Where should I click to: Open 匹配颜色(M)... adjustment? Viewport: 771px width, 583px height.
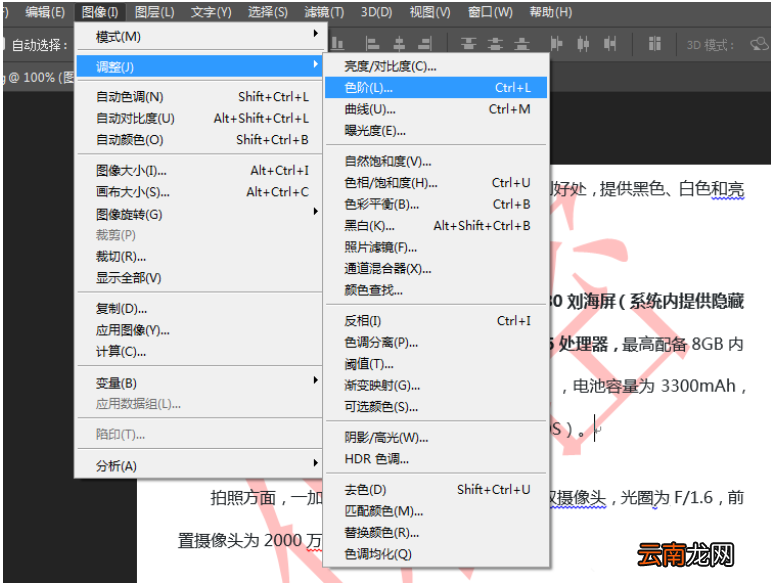point(436,511)
